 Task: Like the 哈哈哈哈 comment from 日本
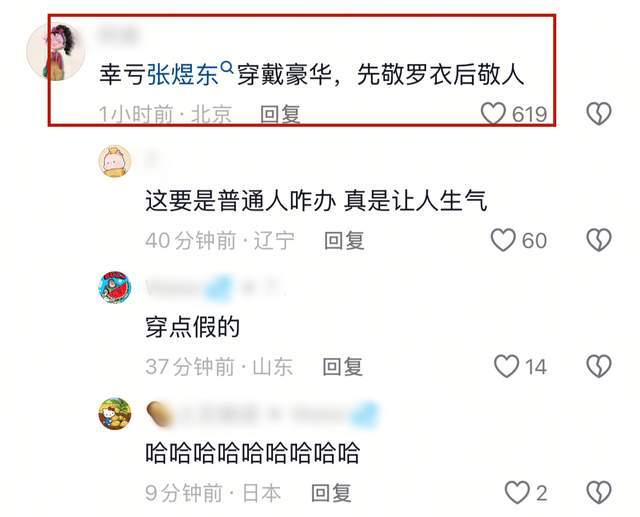[x=517, y=493]
